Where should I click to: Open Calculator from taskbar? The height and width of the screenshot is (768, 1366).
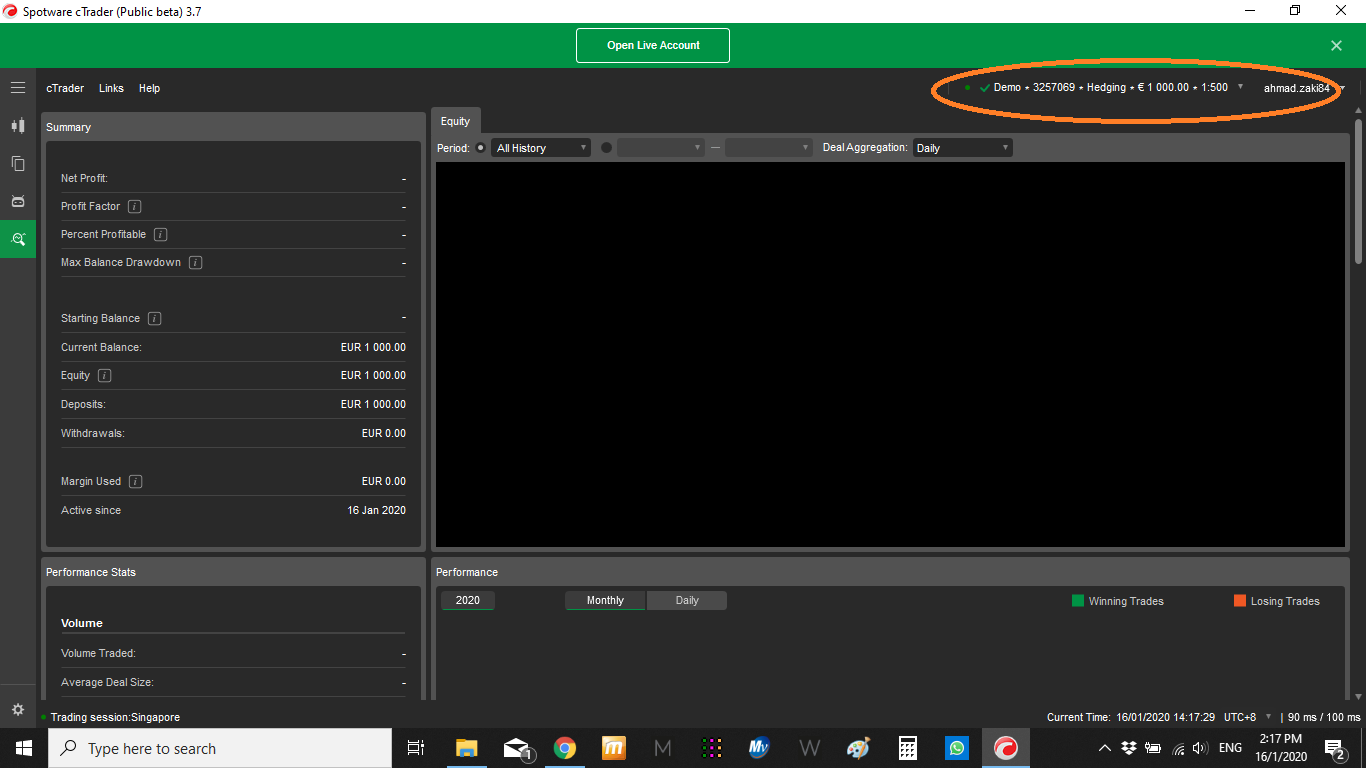pyautogui.click(x=908, y=748)
